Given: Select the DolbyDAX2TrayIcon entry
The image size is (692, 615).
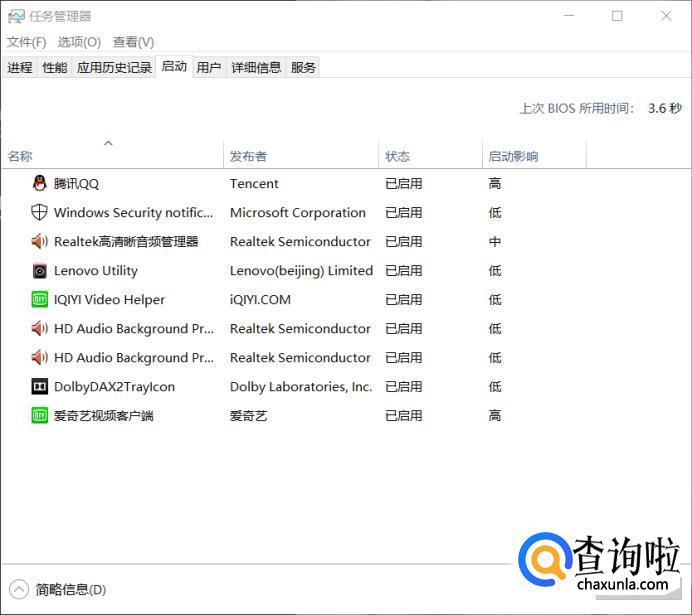Looking at the screenshot, I should 346,386.
